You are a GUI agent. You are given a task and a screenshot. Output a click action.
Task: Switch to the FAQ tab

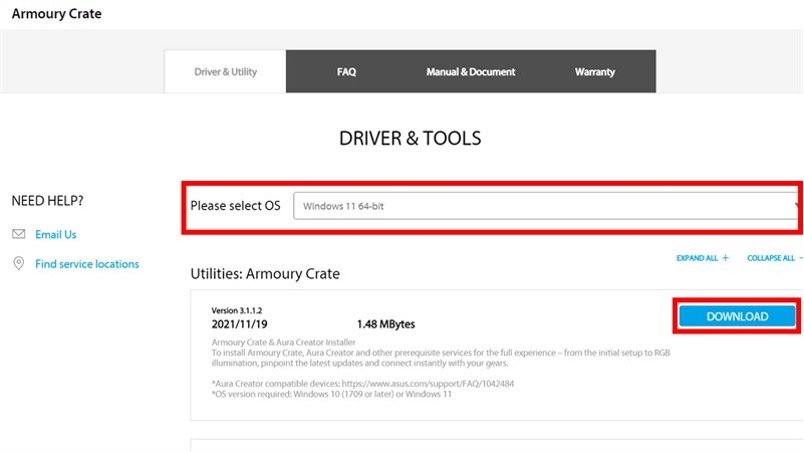click(x=346, y=71)
